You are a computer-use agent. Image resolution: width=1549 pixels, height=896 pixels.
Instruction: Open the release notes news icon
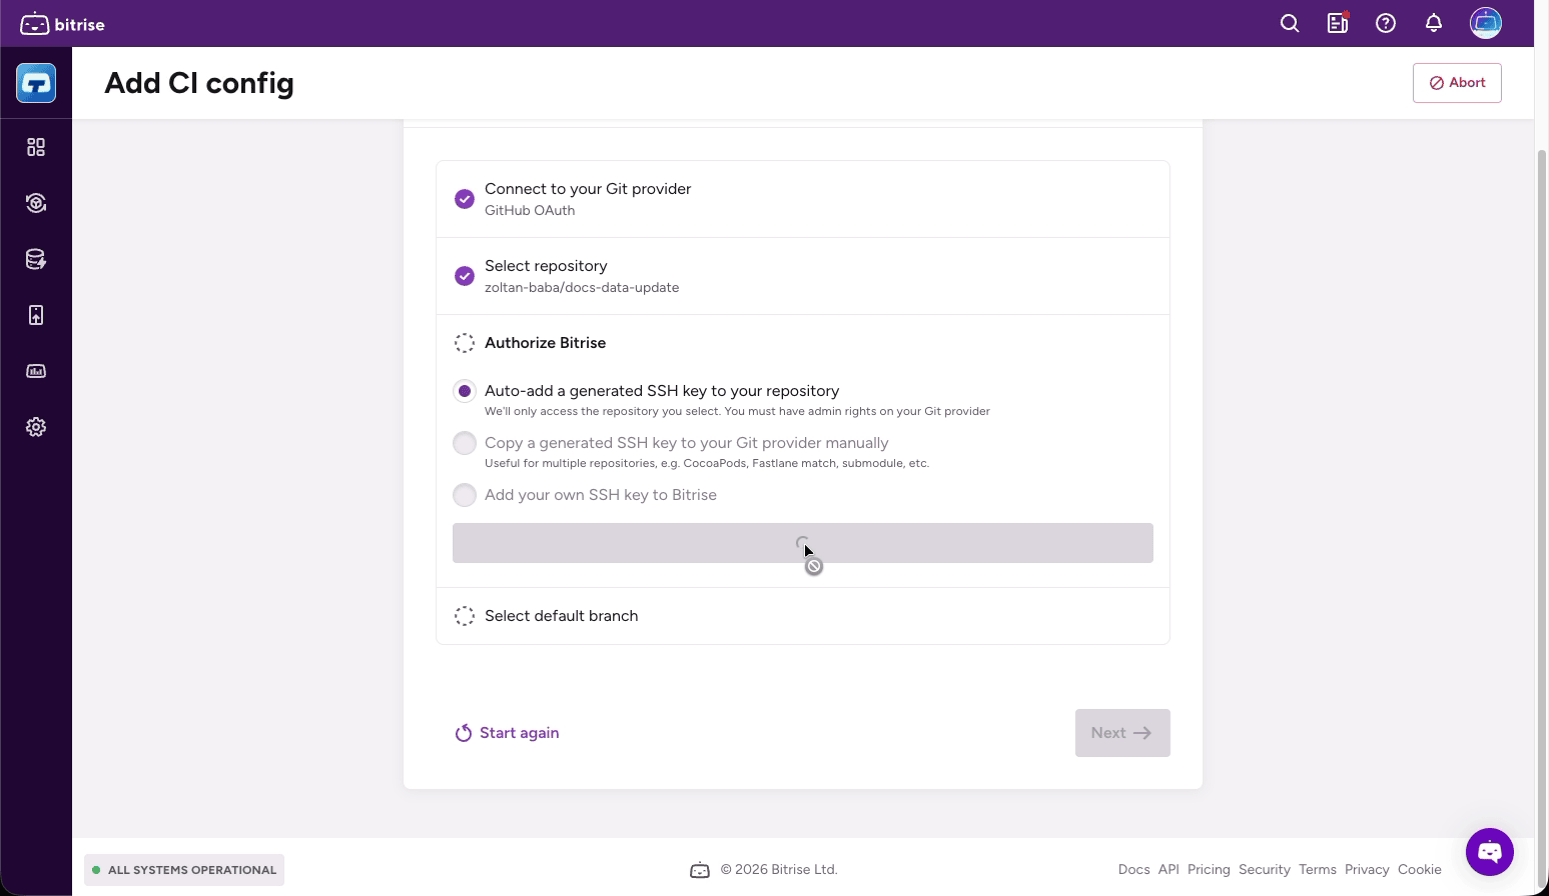click(x=1338, y=23)
